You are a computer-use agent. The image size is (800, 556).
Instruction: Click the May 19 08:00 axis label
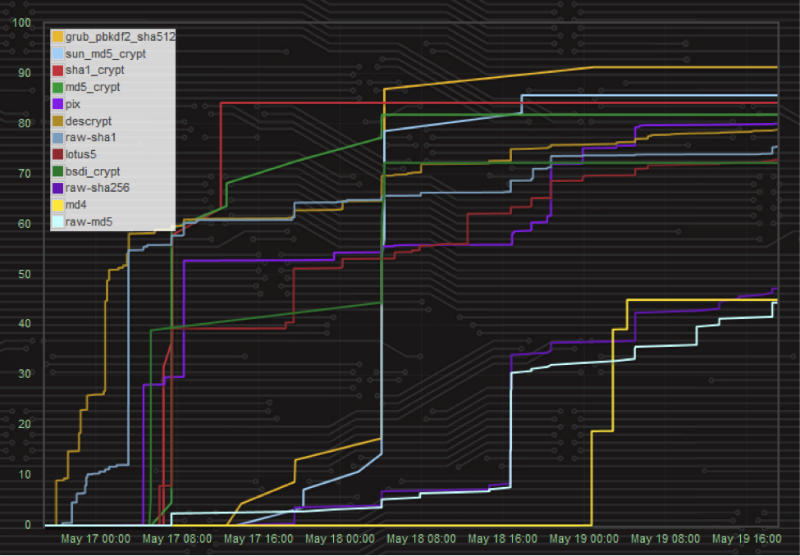point(665,539)
